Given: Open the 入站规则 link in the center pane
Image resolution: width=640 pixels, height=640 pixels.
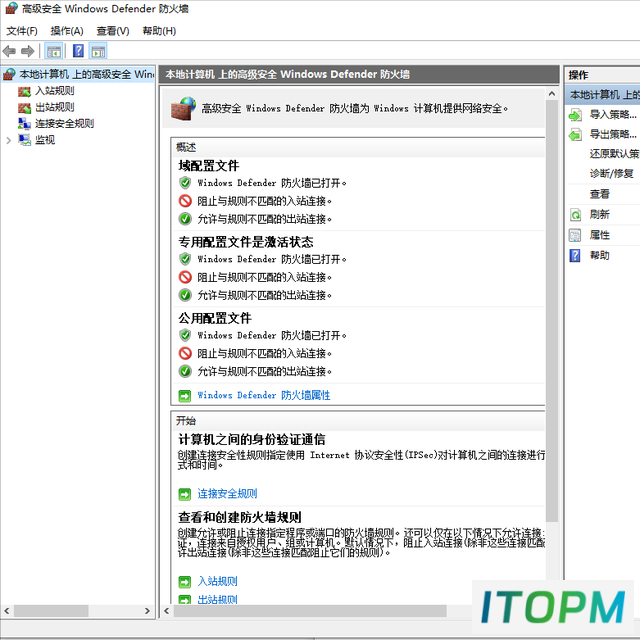Looking at the screenshot, I should point(218,581).
